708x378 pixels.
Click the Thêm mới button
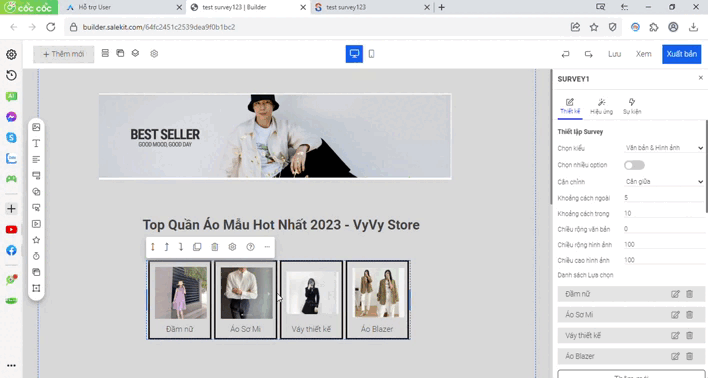pyautogui.click(x=64, y=54)
